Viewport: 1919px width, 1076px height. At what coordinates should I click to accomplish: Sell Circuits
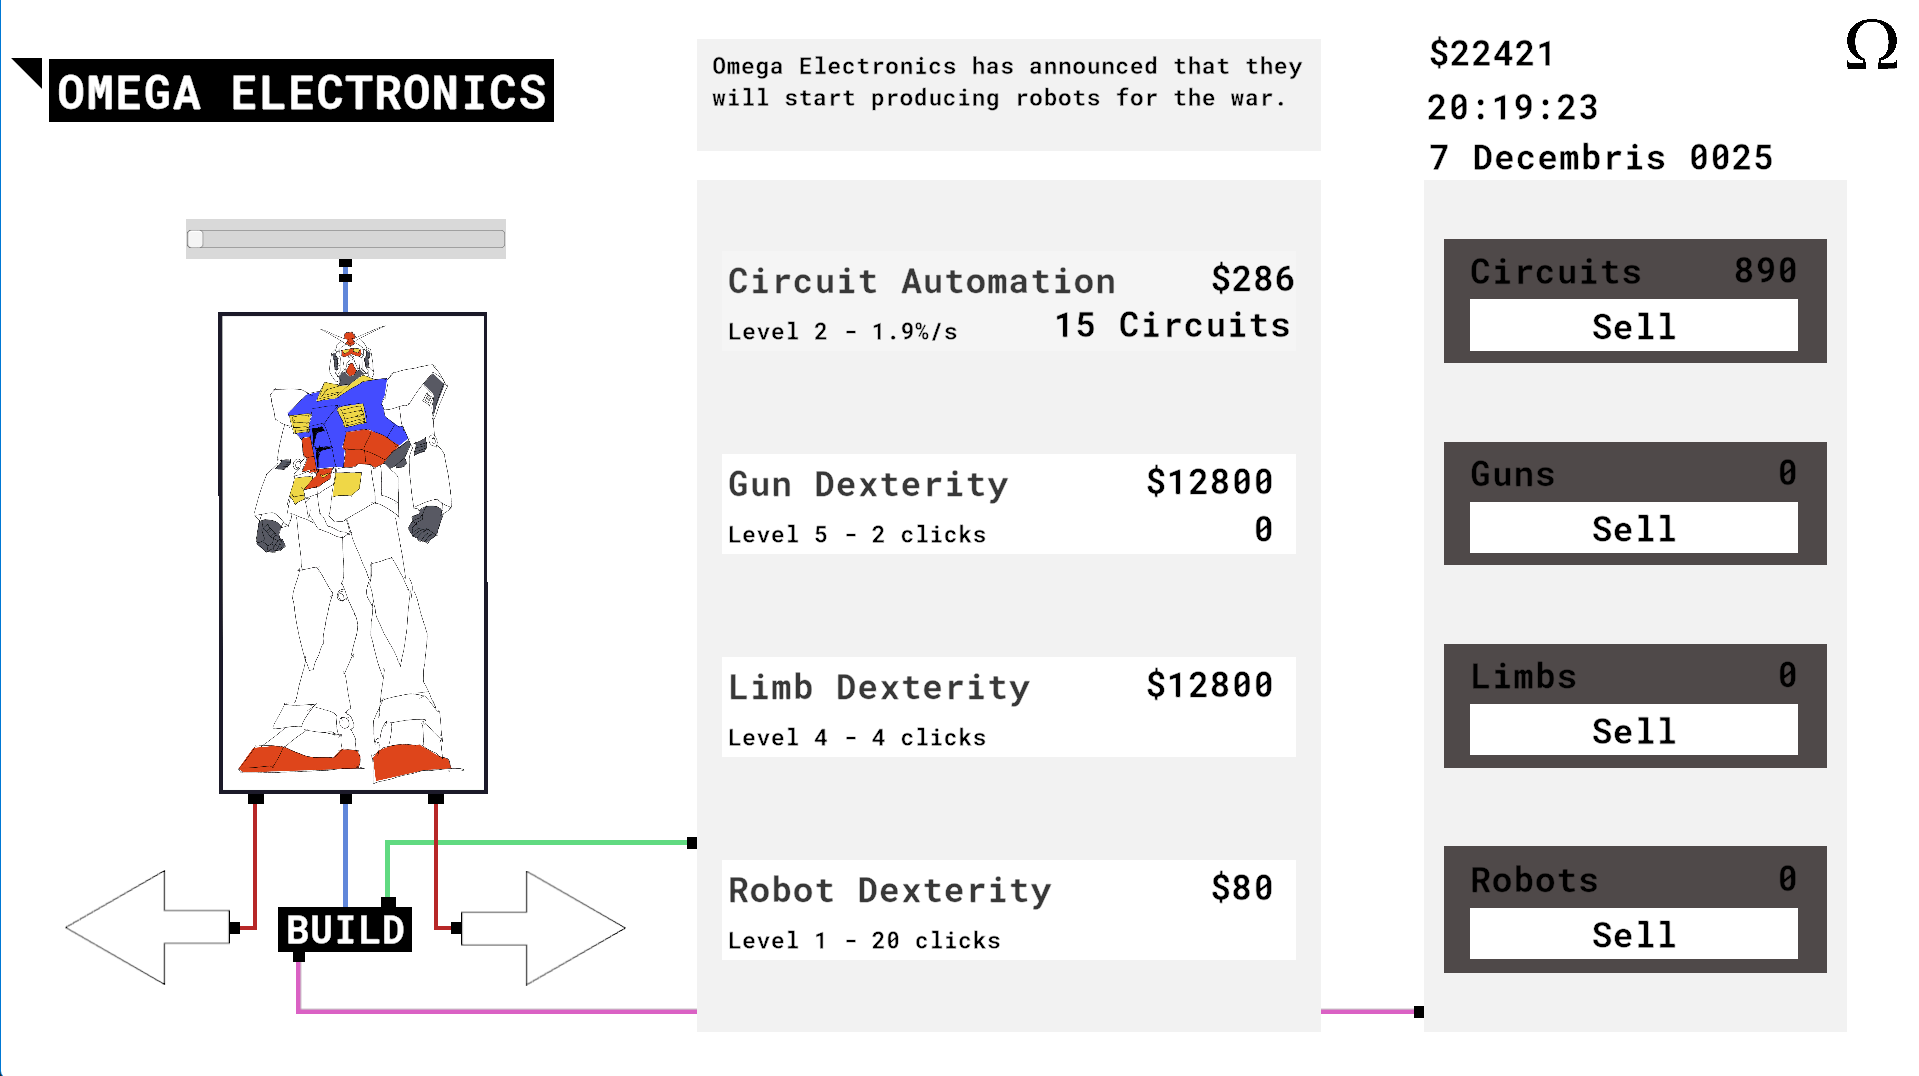click(x=1633, y=326)
